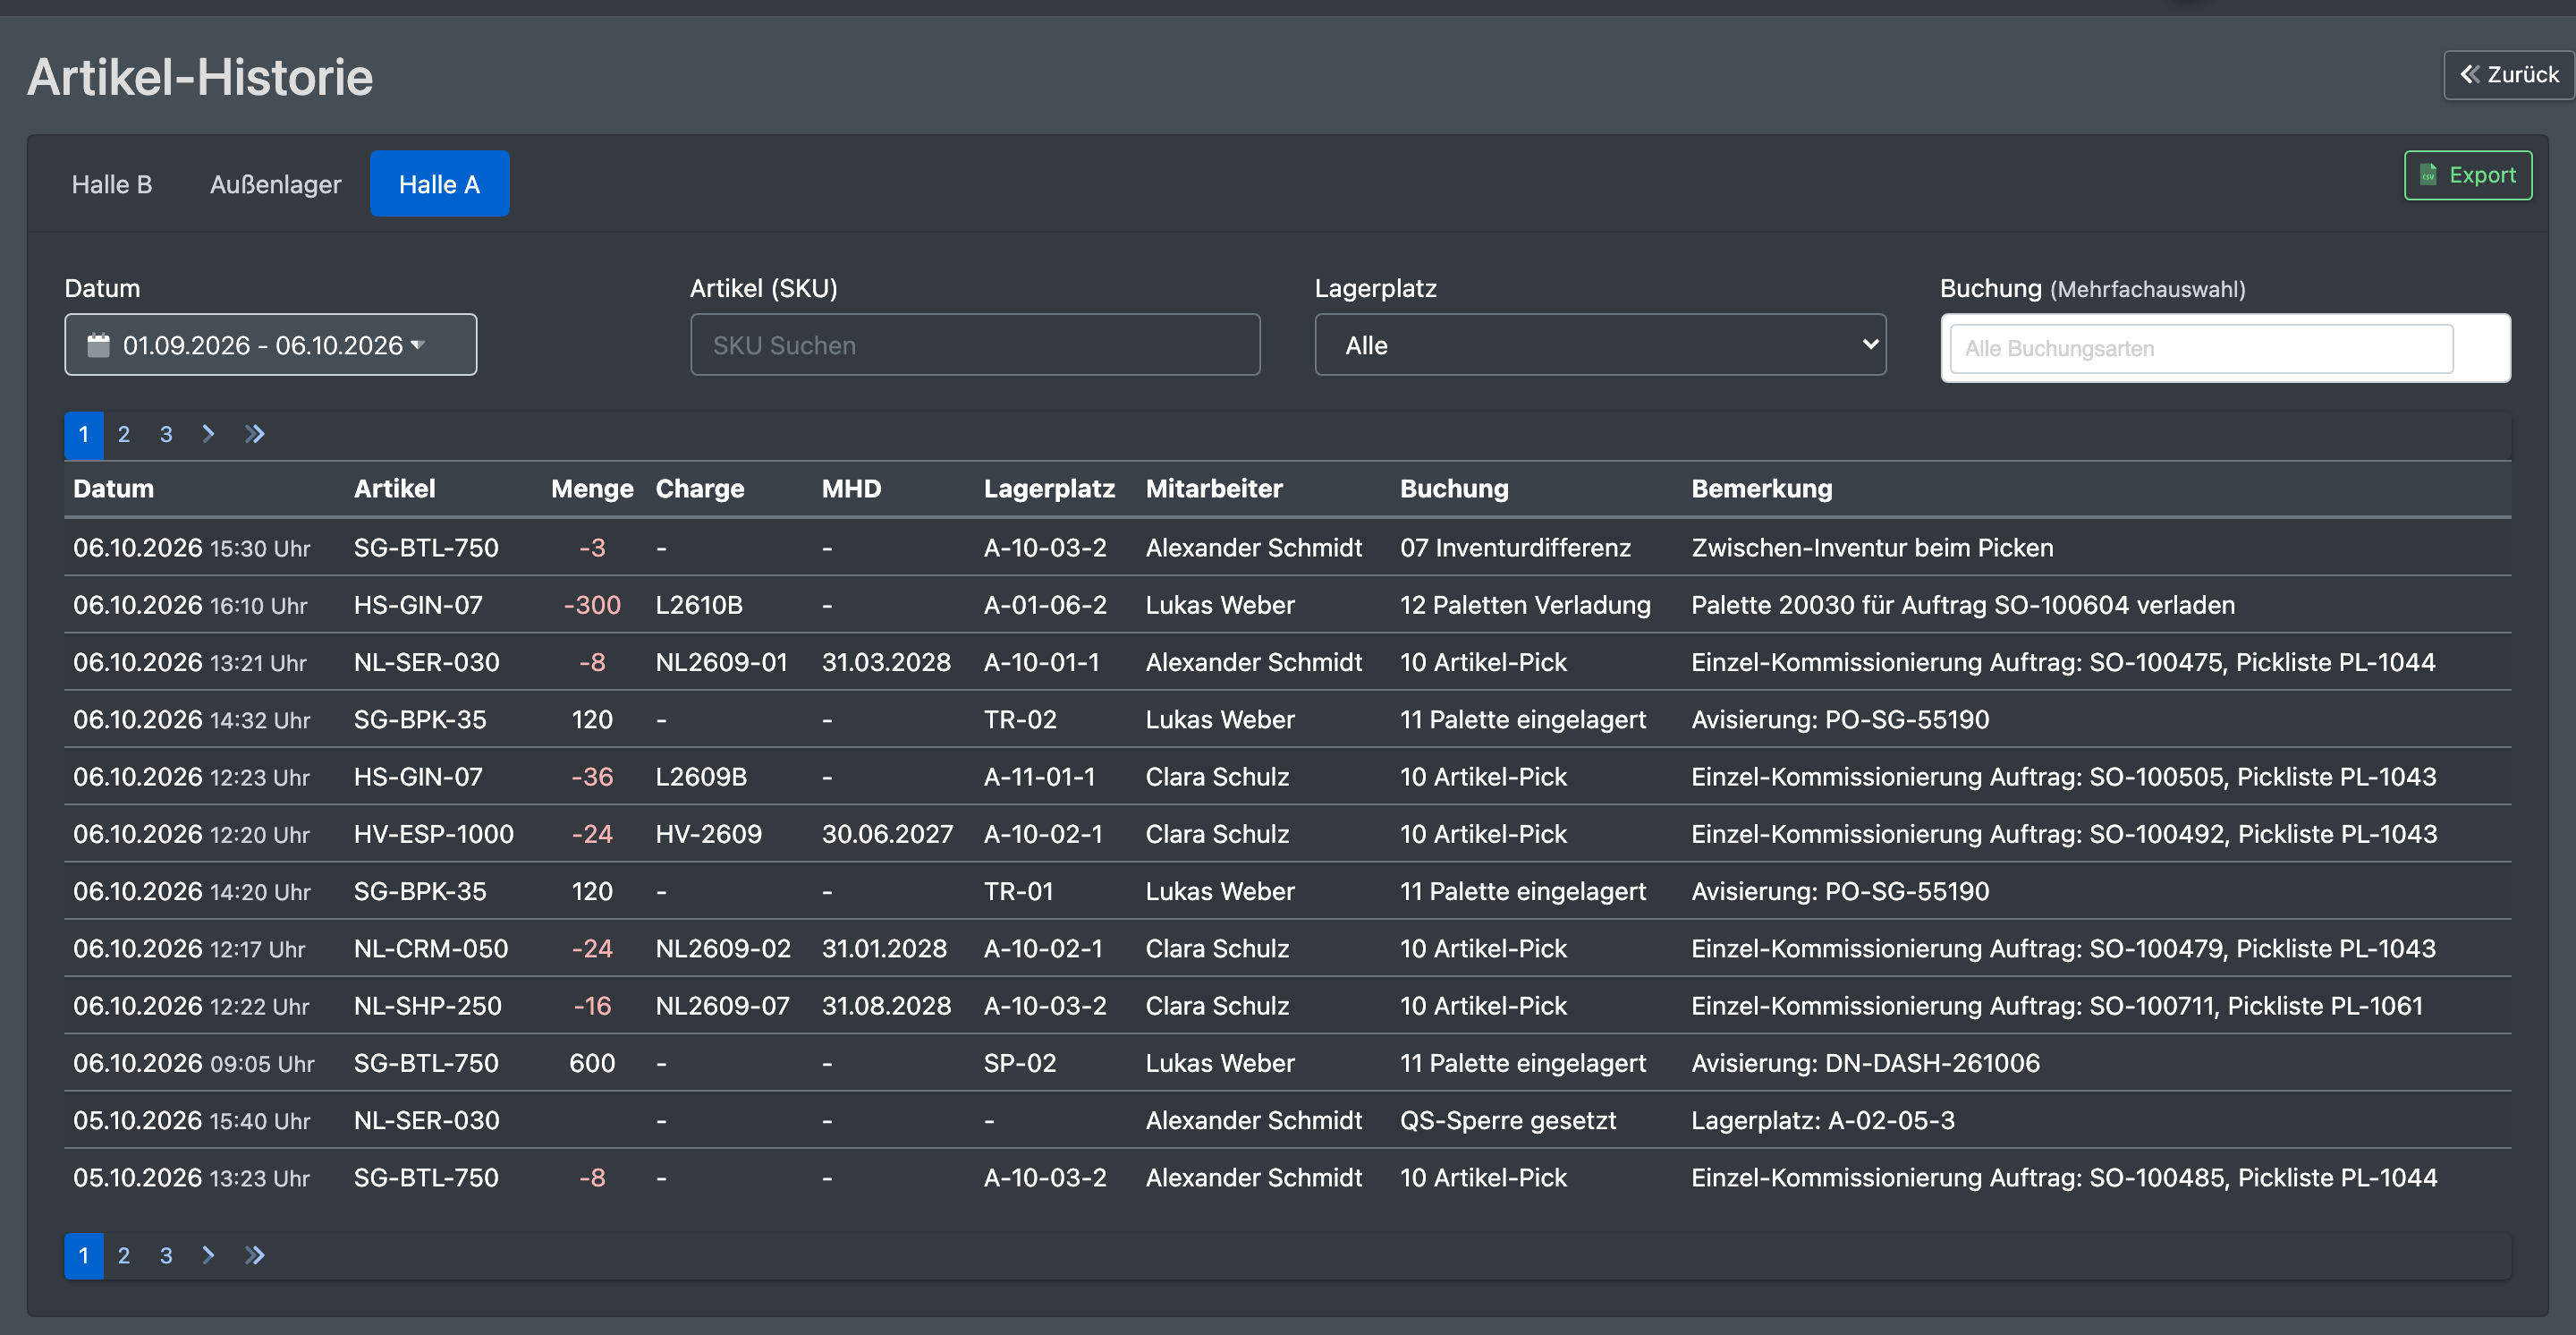Click the HV-ESP-1000 article cell
2576x1335 pixels.
point(434,834)
